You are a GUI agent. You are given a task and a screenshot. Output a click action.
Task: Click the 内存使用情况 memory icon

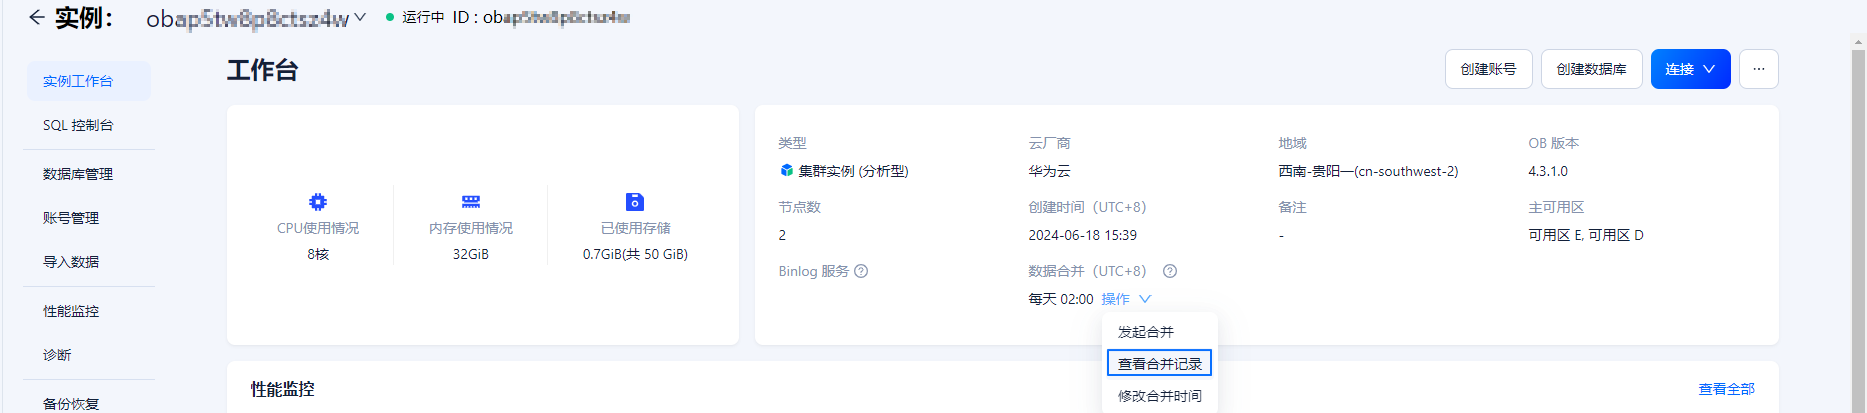471,202
